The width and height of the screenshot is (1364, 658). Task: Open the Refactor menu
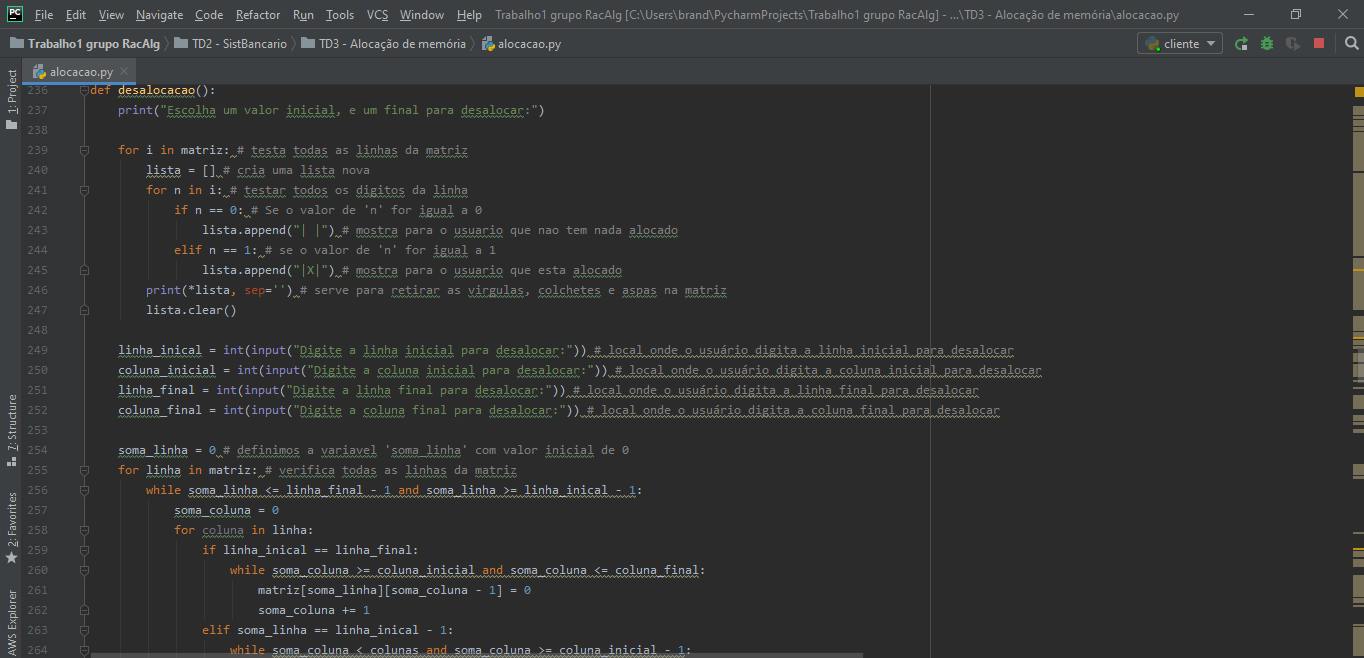[258, 15]
